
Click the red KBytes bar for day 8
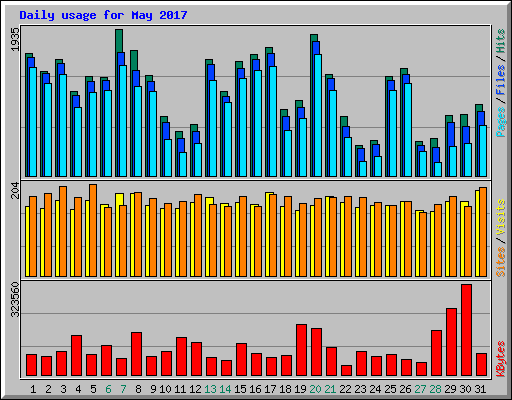[x=136, y=354]
